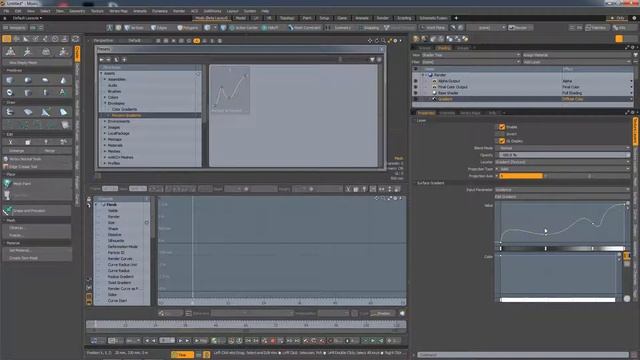This screenshot has height=360, width=640.
Task: Click the Edit Gradient button
Action: 562,197
